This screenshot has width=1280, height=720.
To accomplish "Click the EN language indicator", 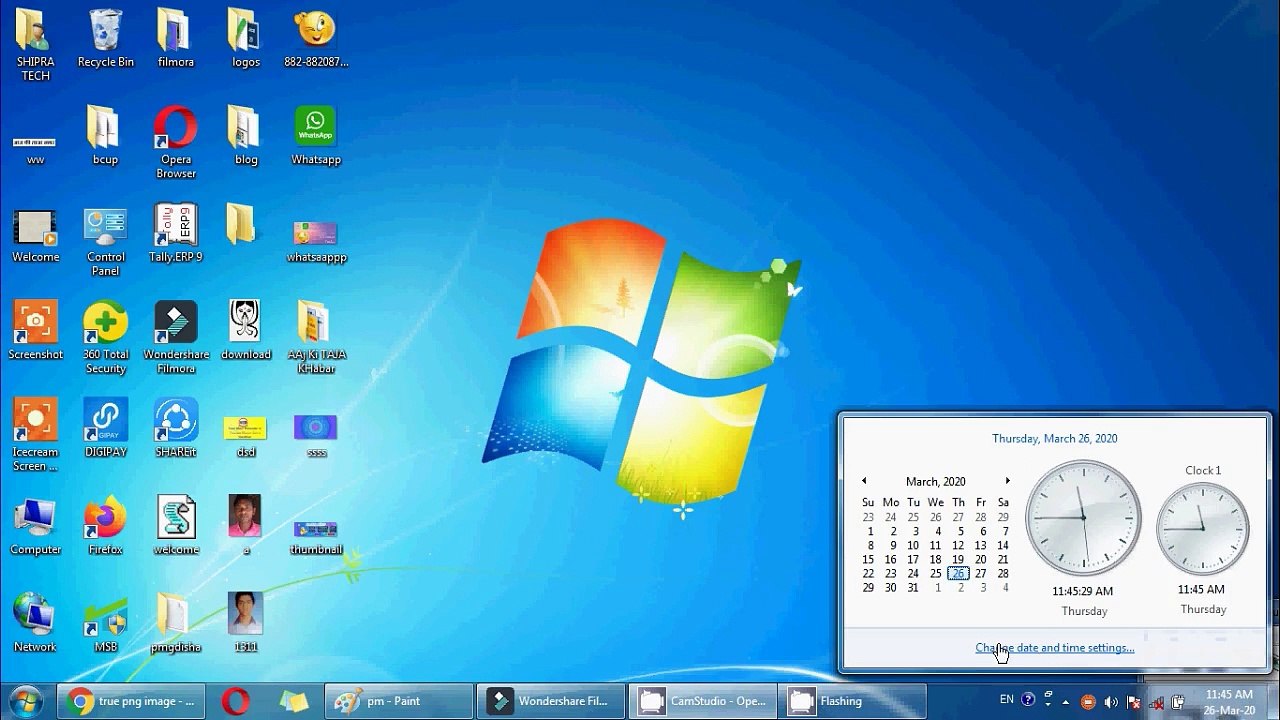I will pyautogui.click(x=1007, y=700).
